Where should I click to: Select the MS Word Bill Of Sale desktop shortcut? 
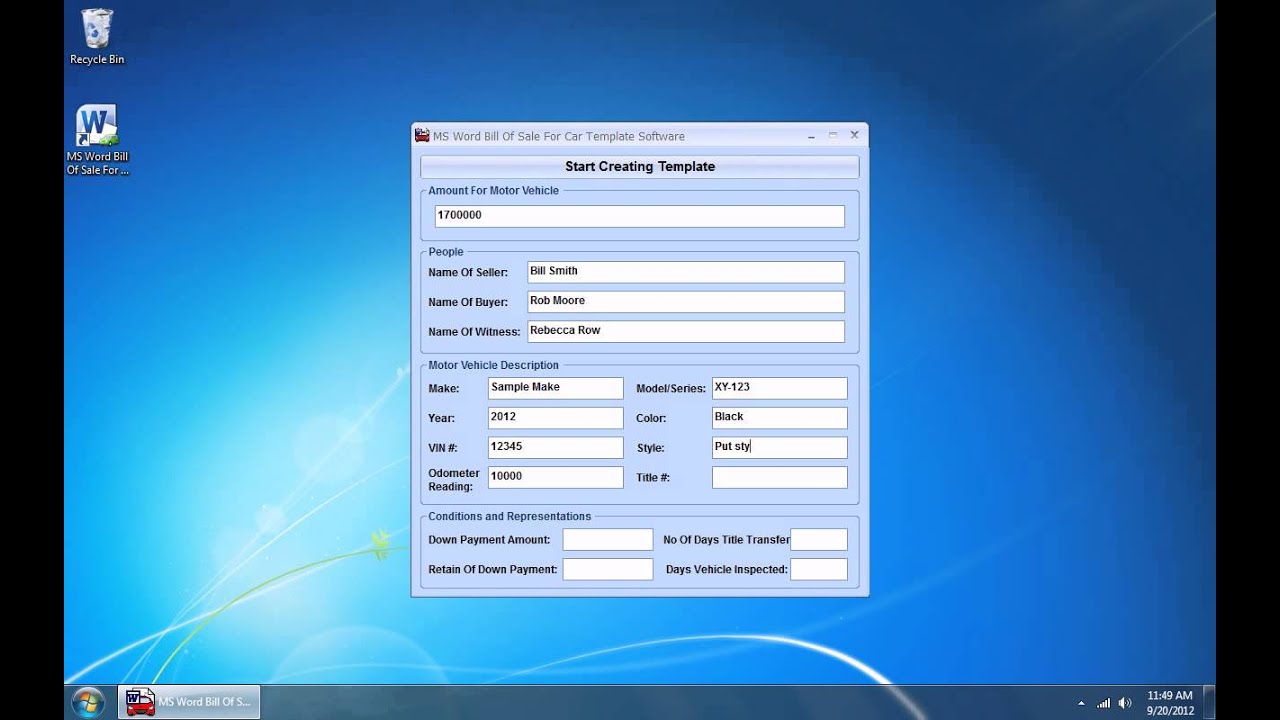coord(97,140)
